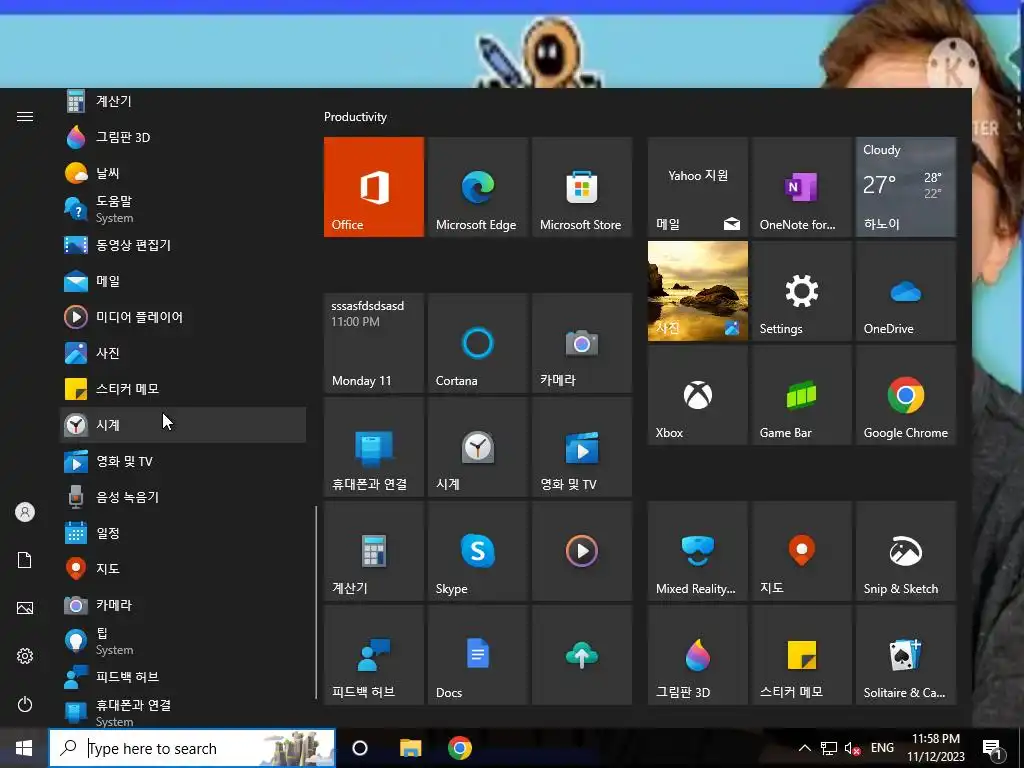This screenshot has height=768, width=1024.
Task: Select 일정 in the app list
Action: point(183,533)
